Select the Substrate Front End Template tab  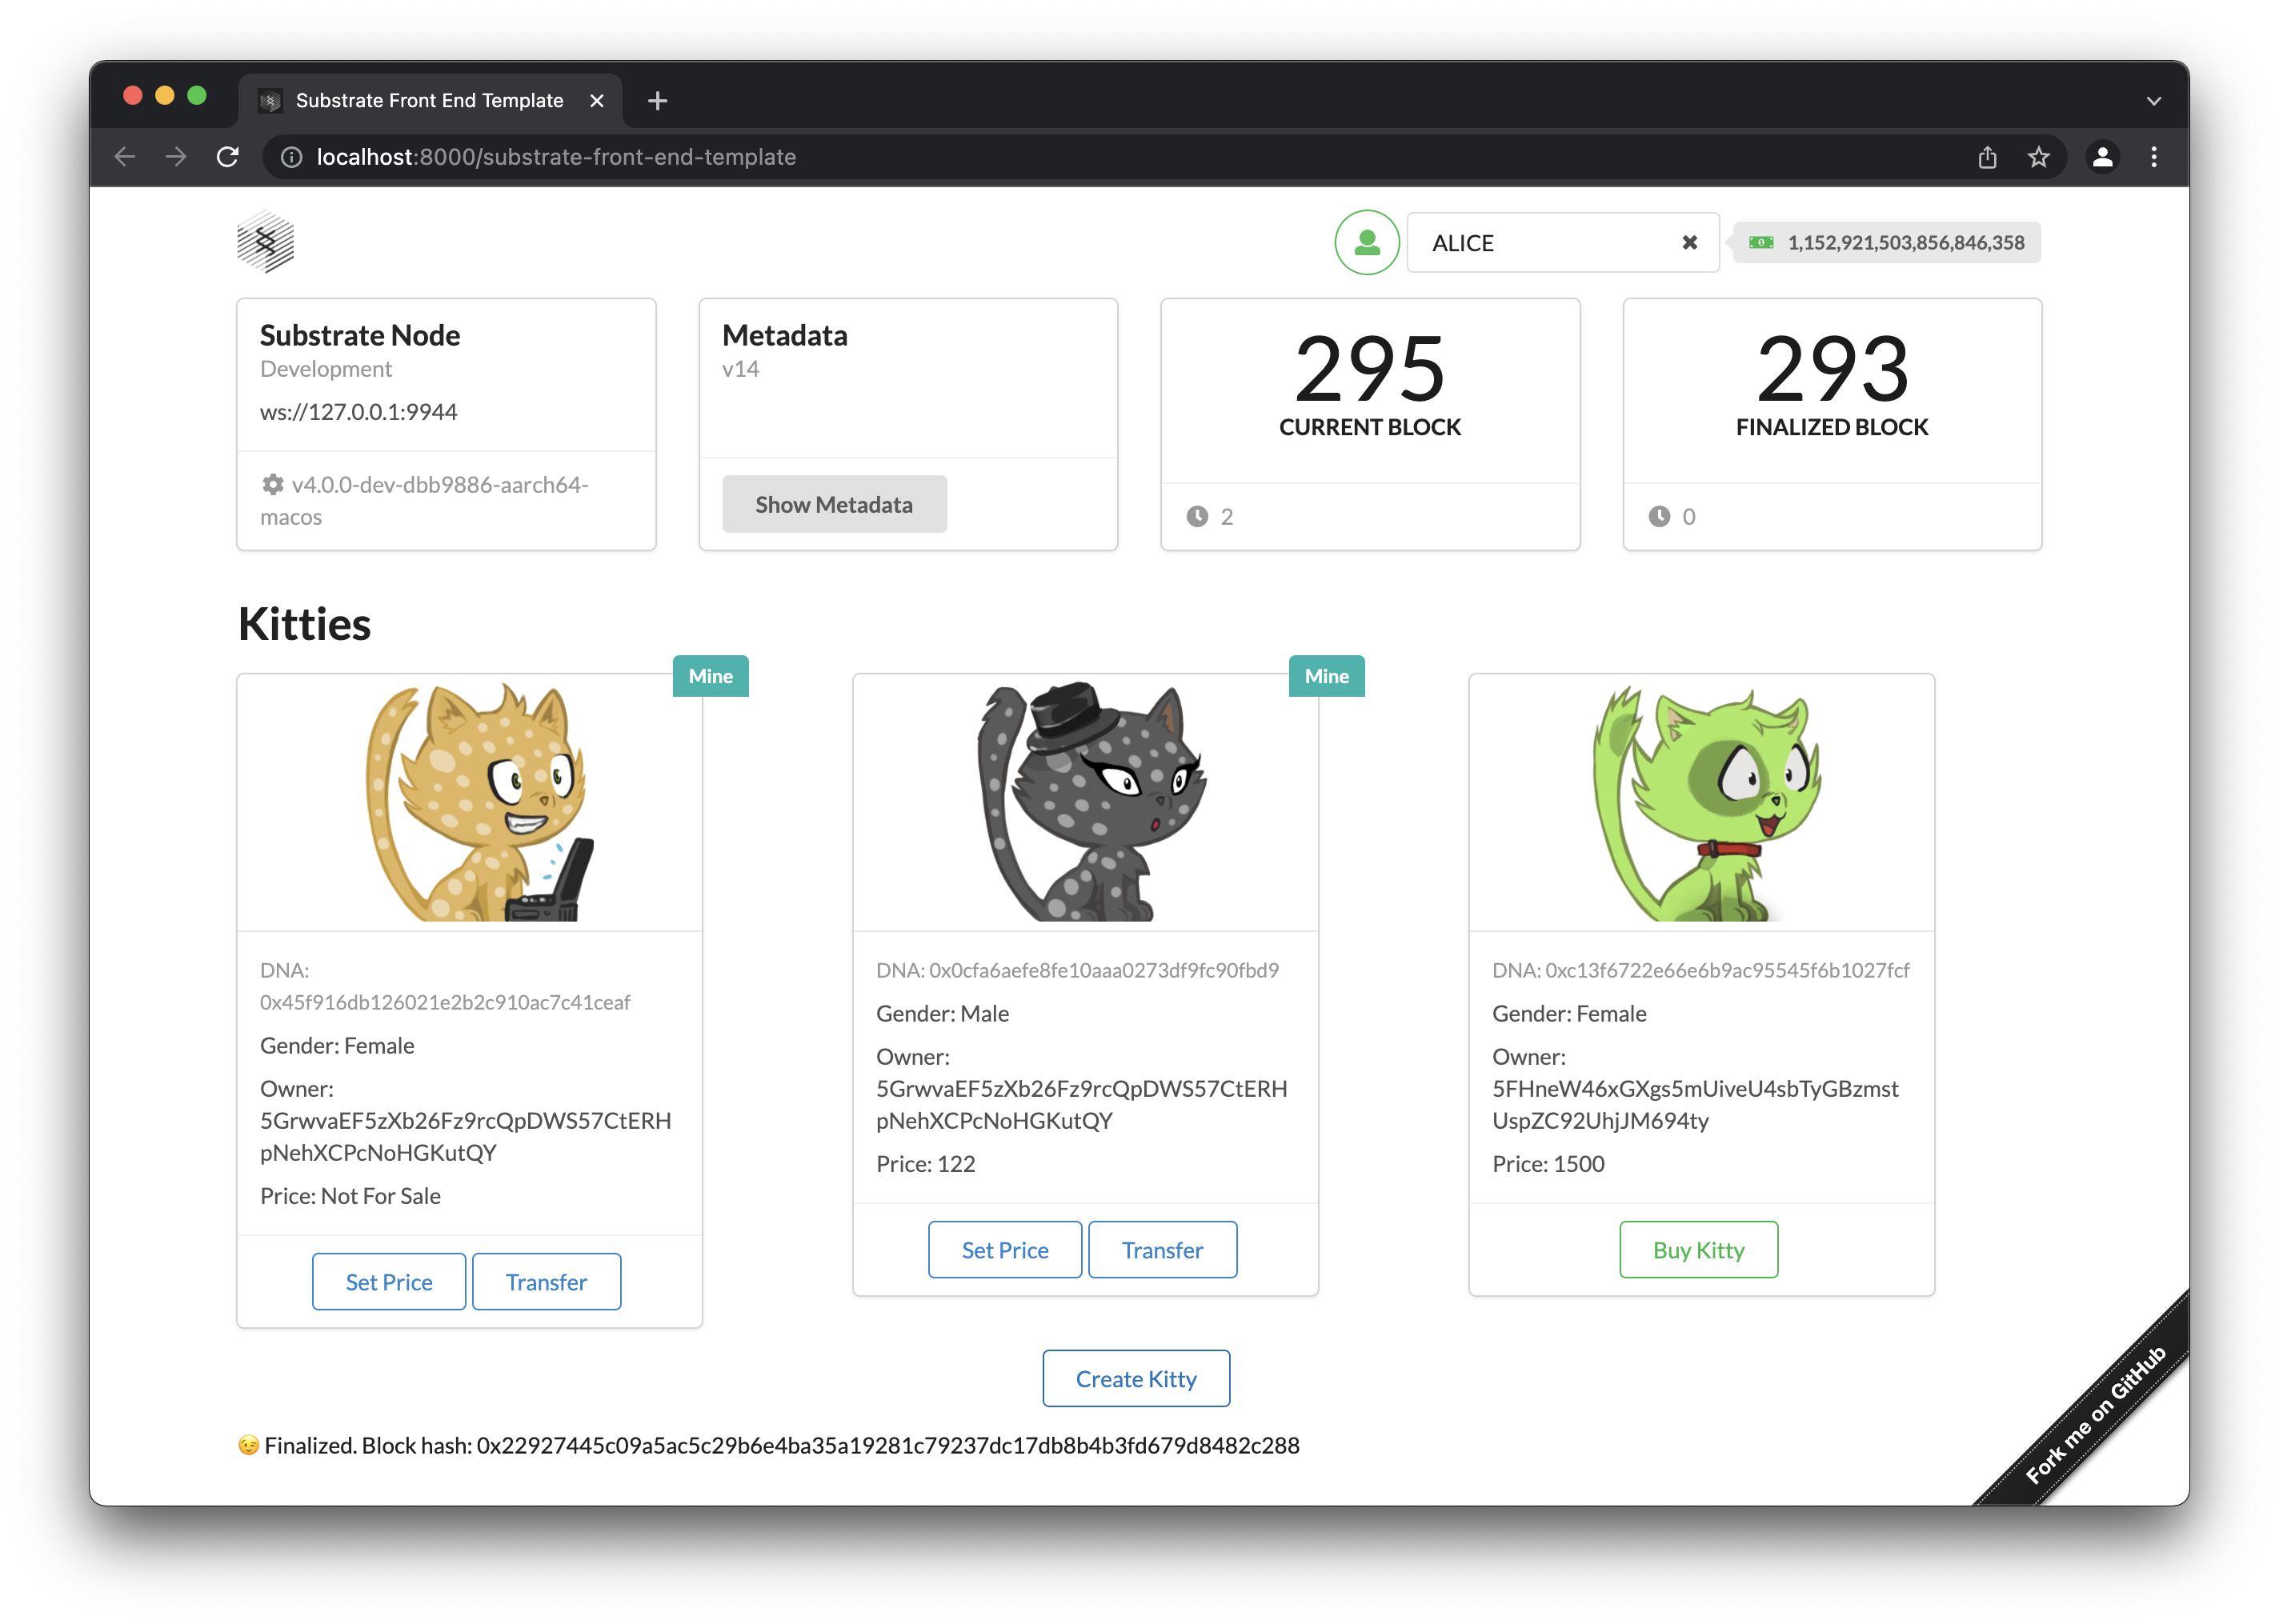point(429,101)
